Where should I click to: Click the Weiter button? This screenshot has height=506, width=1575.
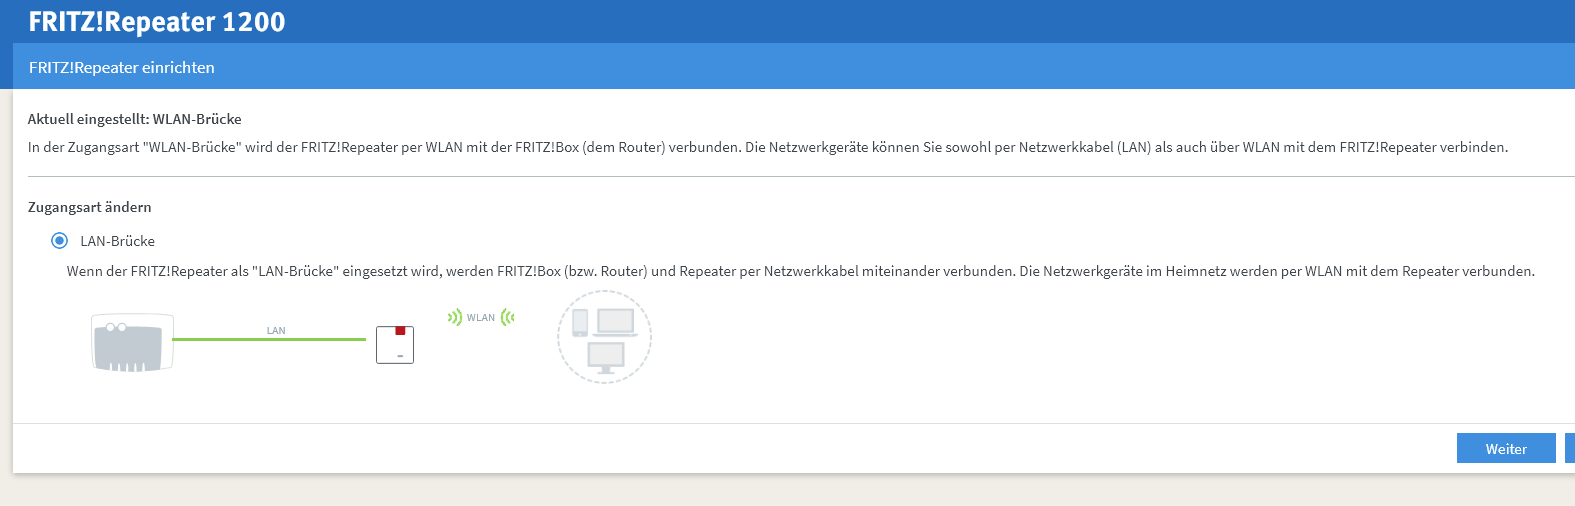point(1506,448)
